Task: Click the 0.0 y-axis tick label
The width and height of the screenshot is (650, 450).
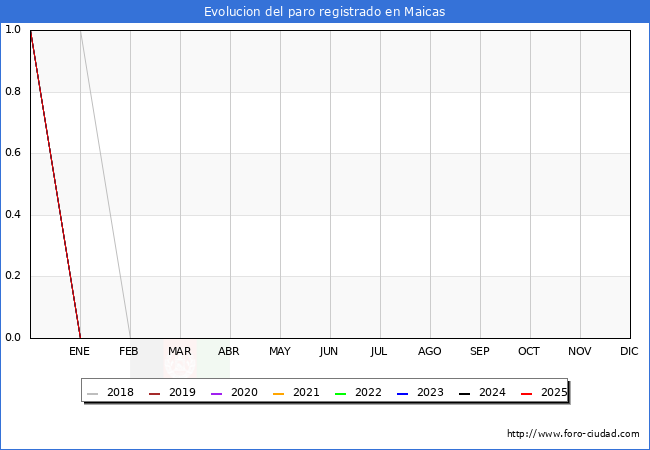Action: click(13, 338)
